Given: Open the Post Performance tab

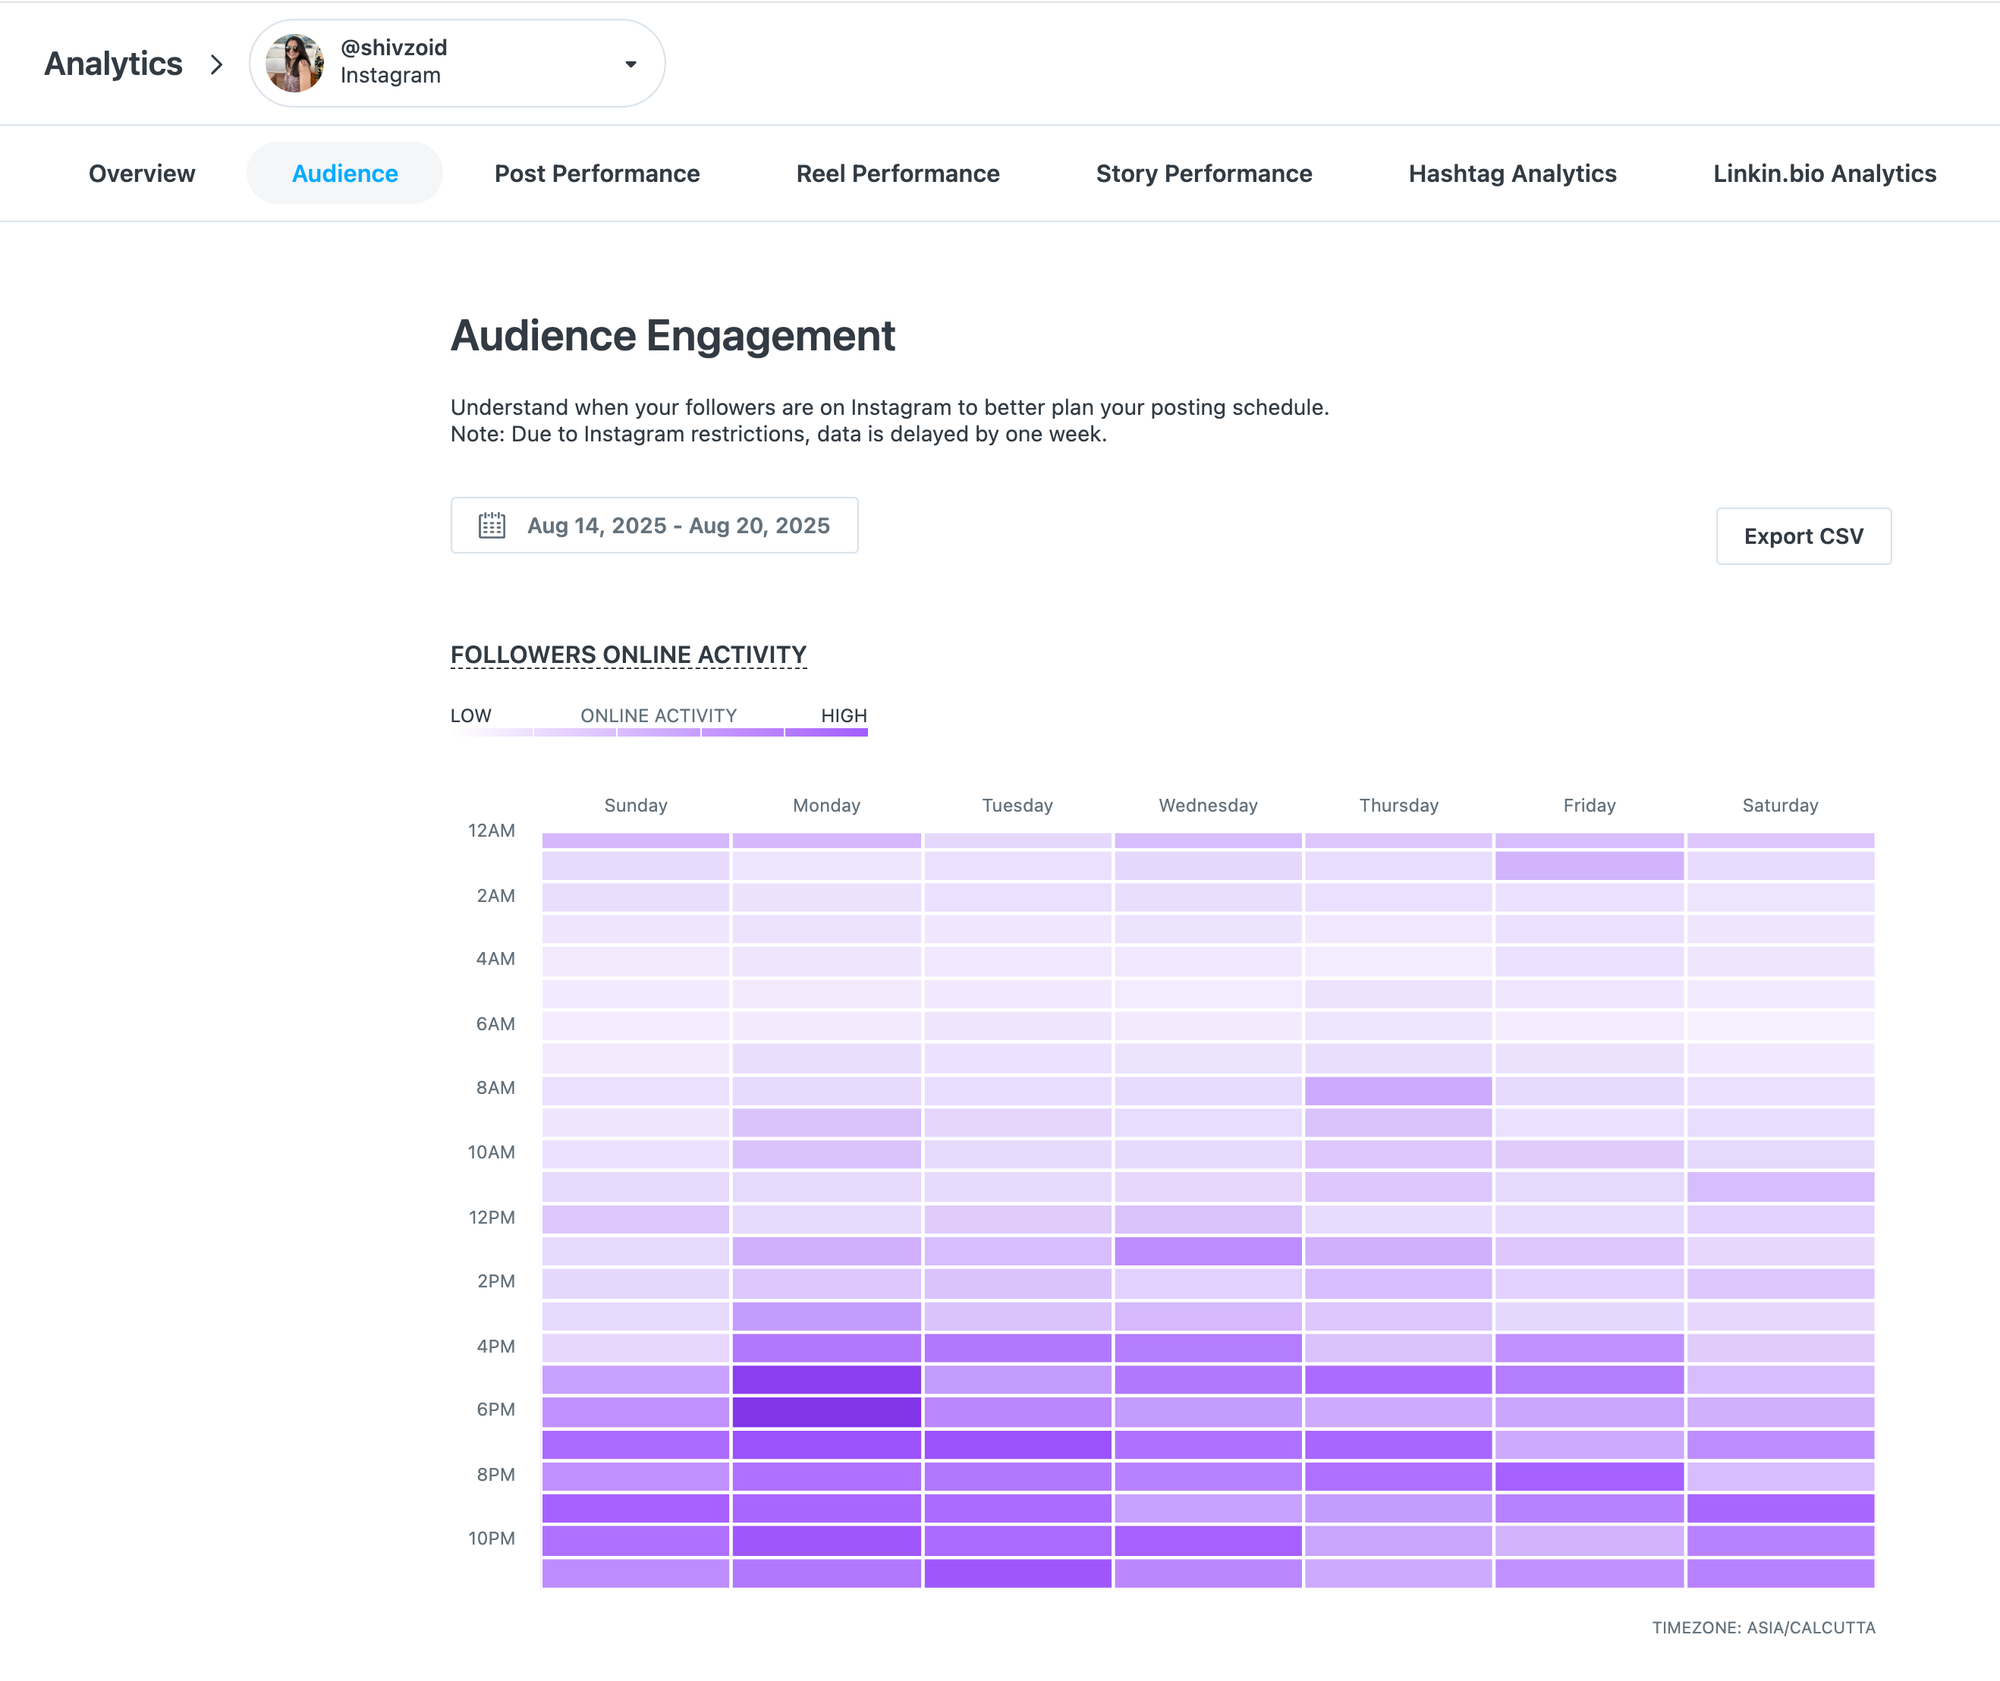Looking at the screenshot, I should pyautogui.click(x=596, y=173).
